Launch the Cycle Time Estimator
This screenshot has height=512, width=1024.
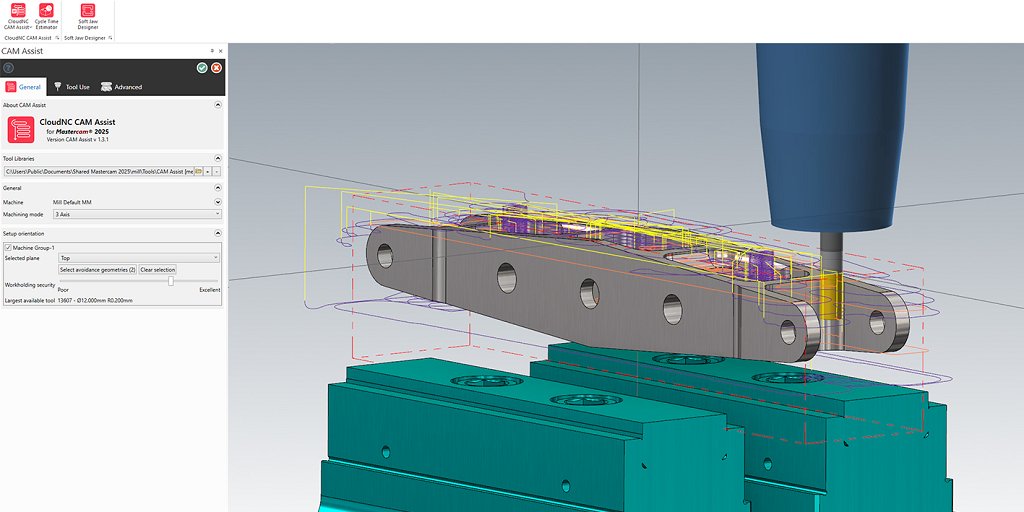click(46, 14)
